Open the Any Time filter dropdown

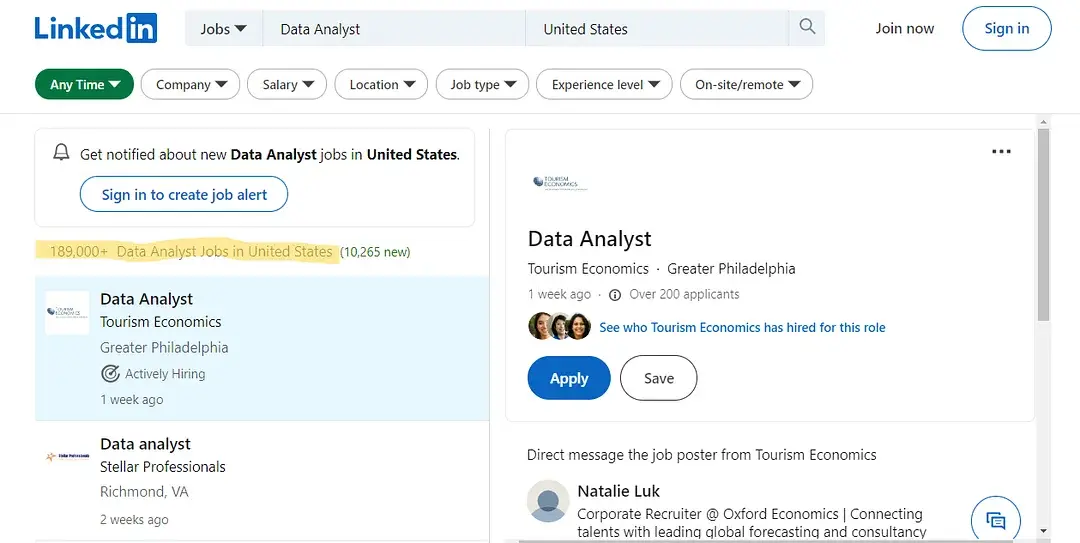[x=84, y=85]
